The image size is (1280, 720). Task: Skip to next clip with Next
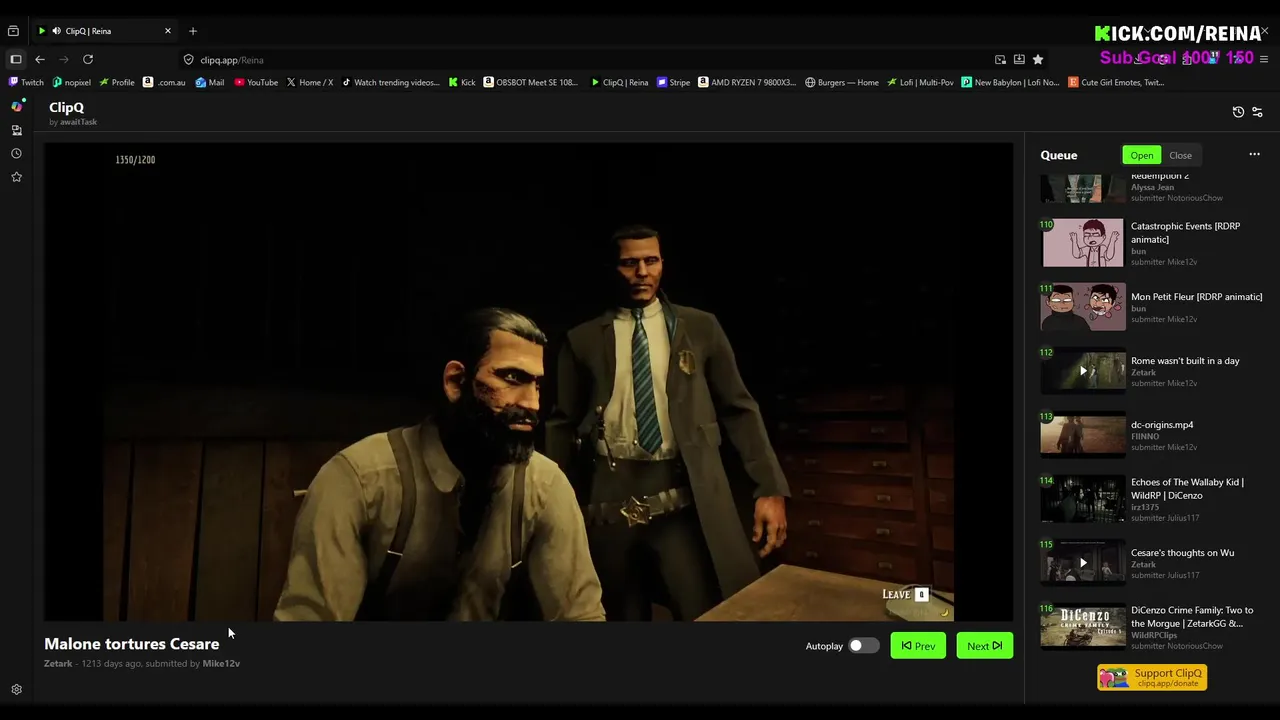coord(985,646)
